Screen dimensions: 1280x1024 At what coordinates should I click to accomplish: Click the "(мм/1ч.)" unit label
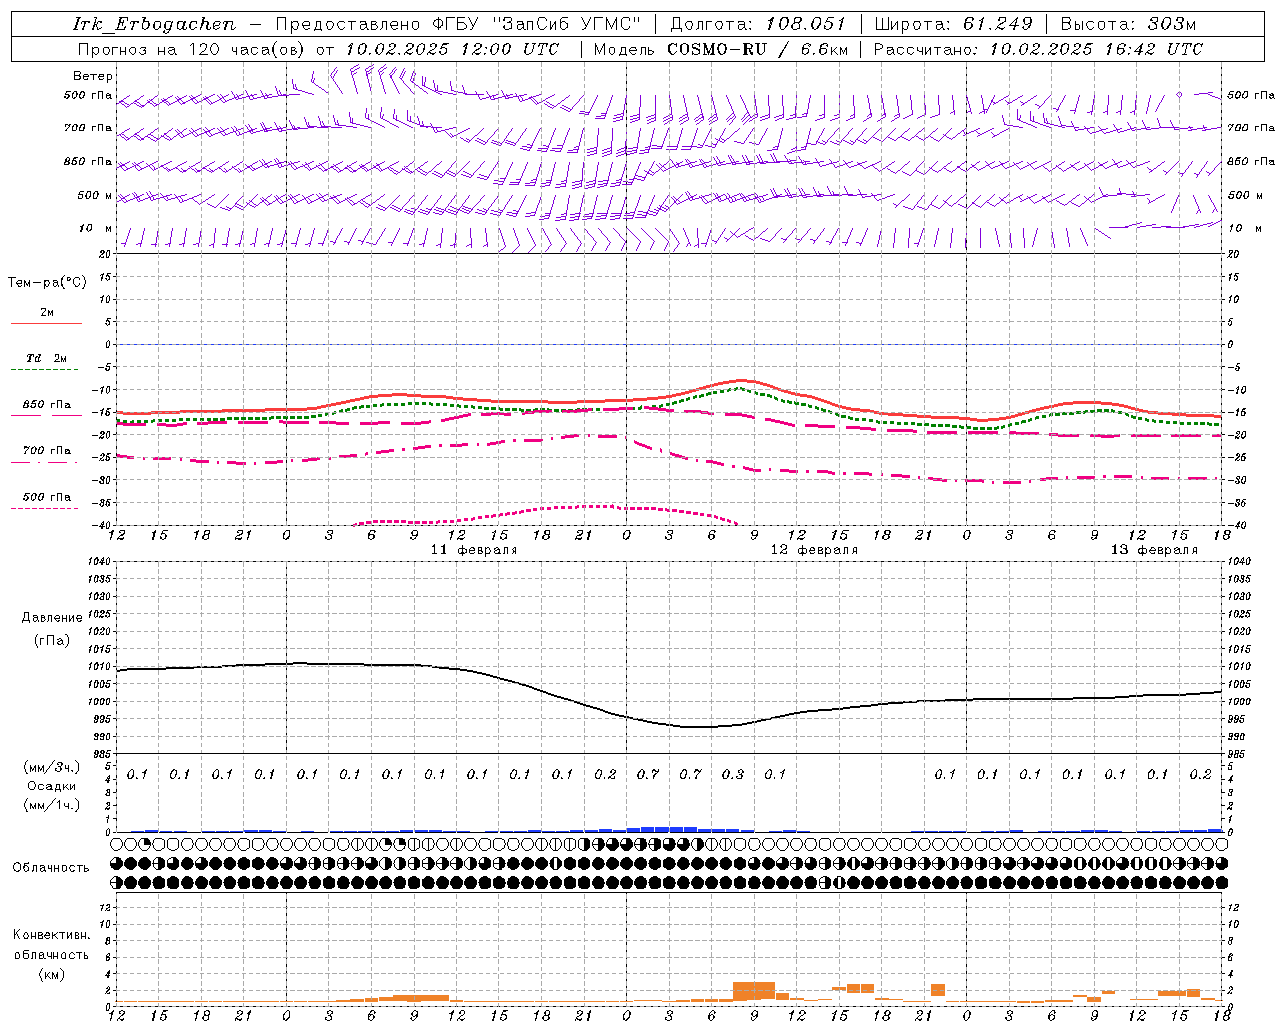(51, 805)
